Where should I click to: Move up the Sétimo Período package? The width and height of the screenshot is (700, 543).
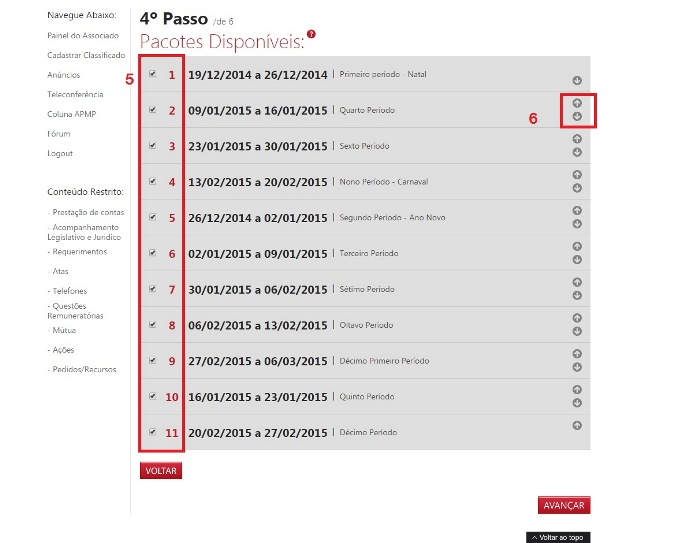[577, 282]
